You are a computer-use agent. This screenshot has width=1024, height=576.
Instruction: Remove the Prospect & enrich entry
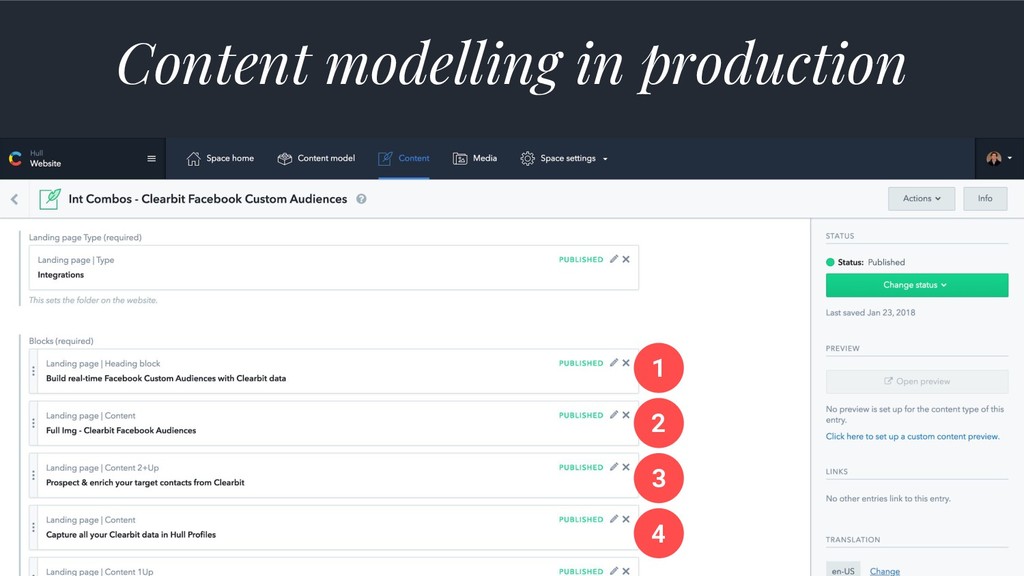[x=626, y=467]
